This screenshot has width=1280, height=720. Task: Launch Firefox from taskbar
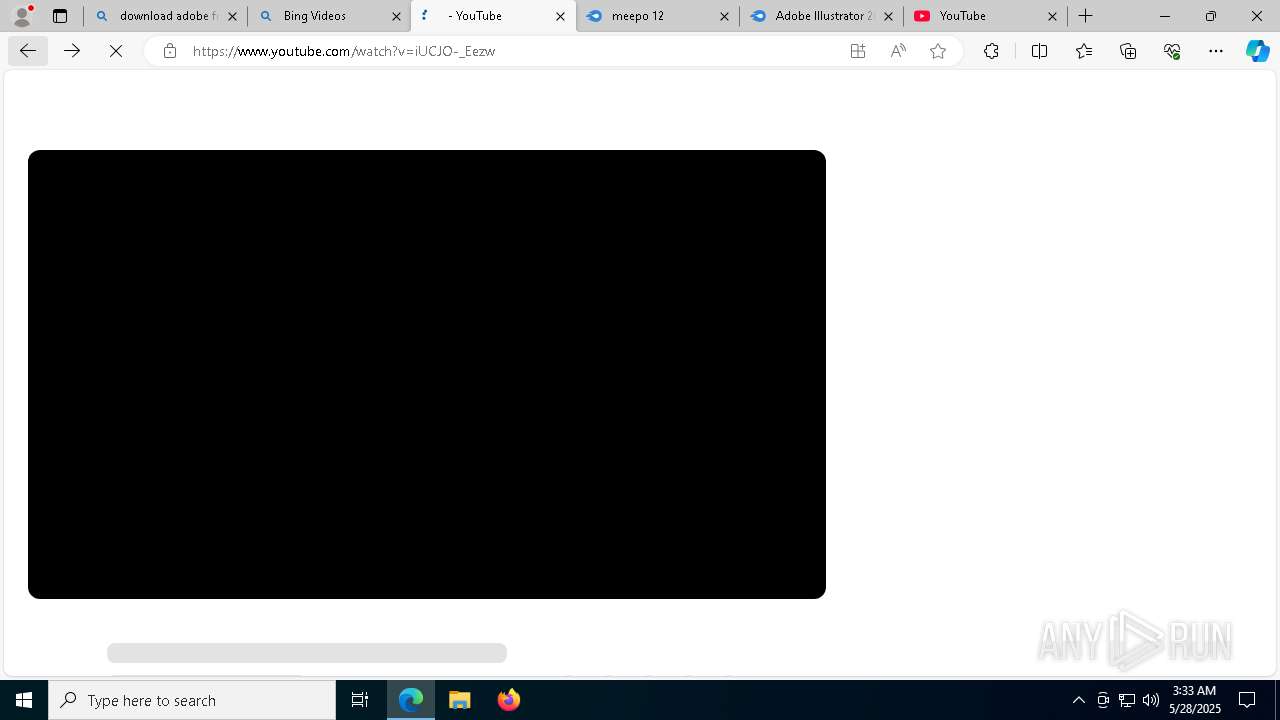[509, 700]
